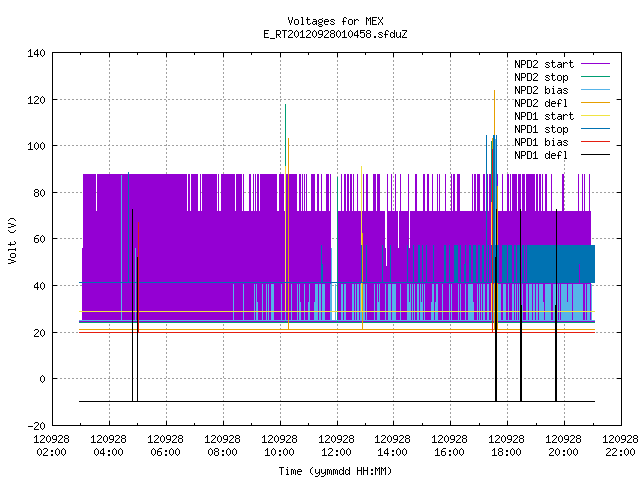640x480 pixels.
Task: Select the filename E_RT20120928010458.sfduZ
Action: (x=335, y=34)
